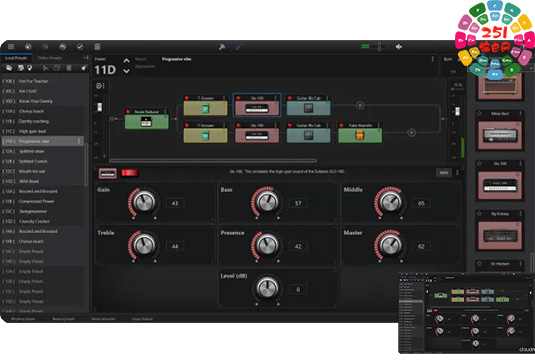Toggle lower T-Scream power LED
Image resolution: width=535 pixels, height=363 pixels.
point(187,125)
